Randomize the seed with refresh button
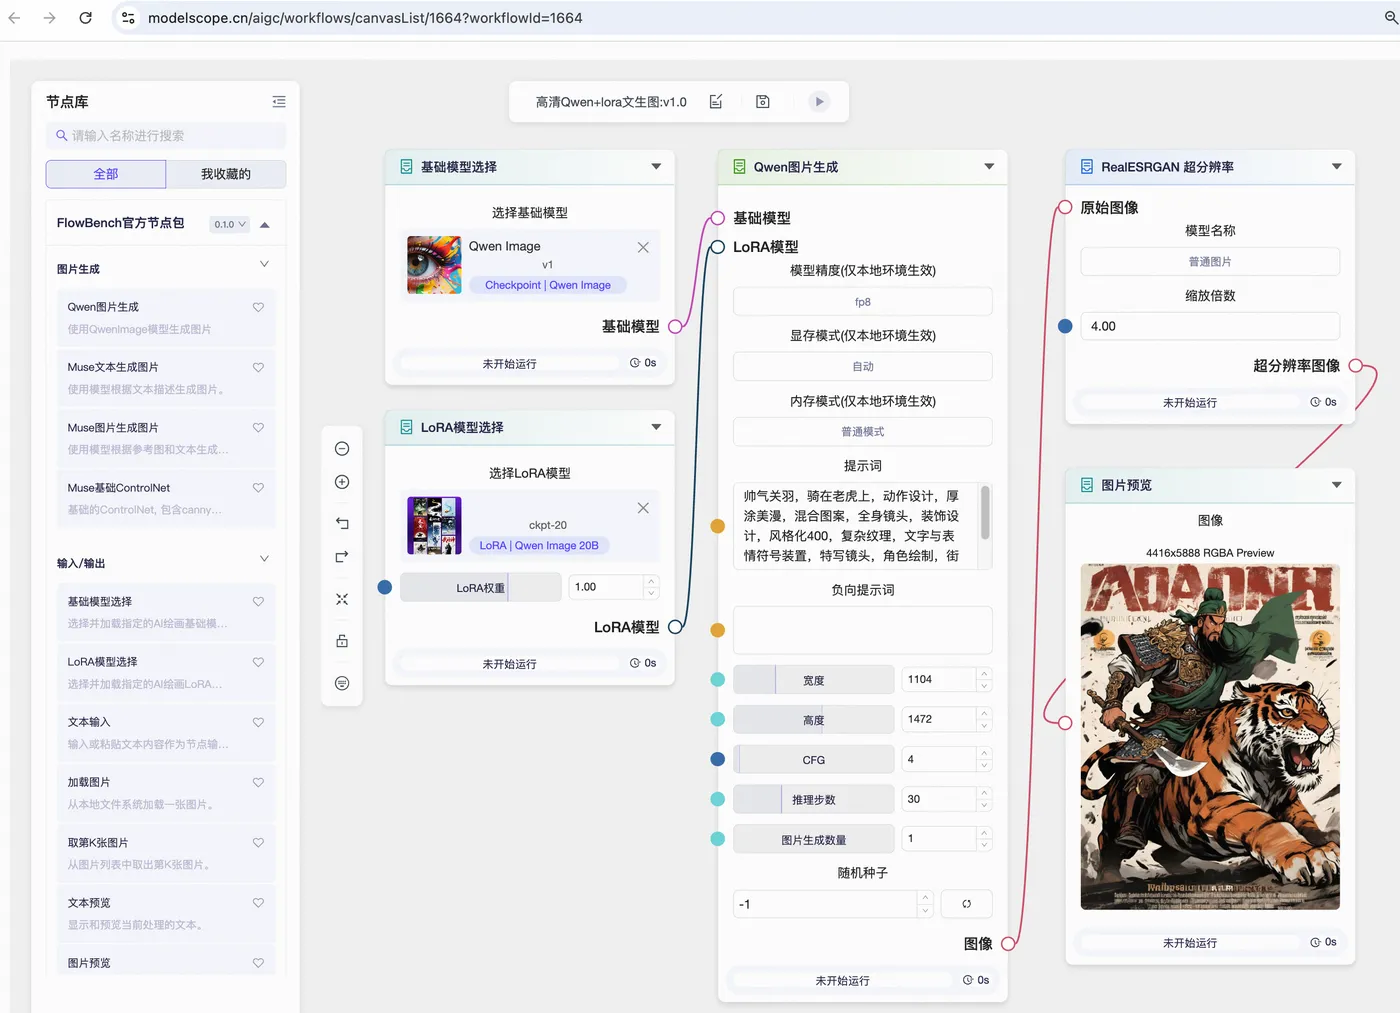This screenshot has width=1400, height=1013. [x=966, y=904]
